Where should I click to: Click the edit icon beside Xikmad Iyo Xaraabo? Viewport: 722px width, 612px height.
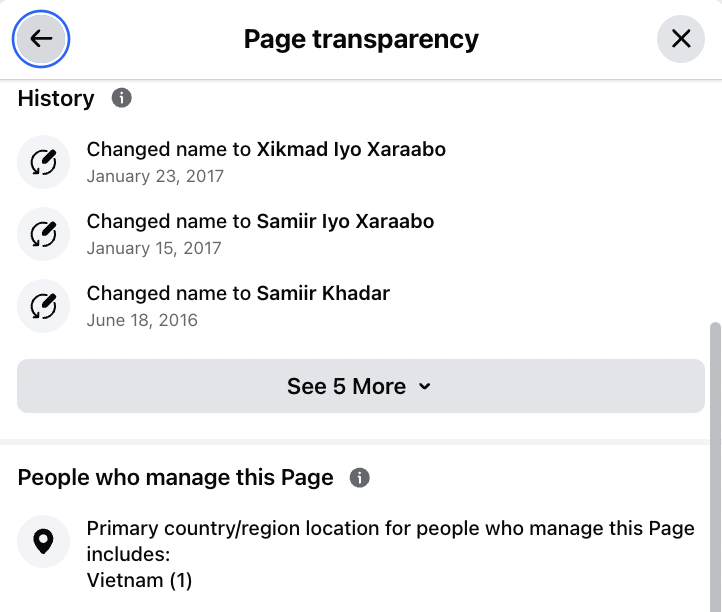pyautogui.click(x=44, y=162)
